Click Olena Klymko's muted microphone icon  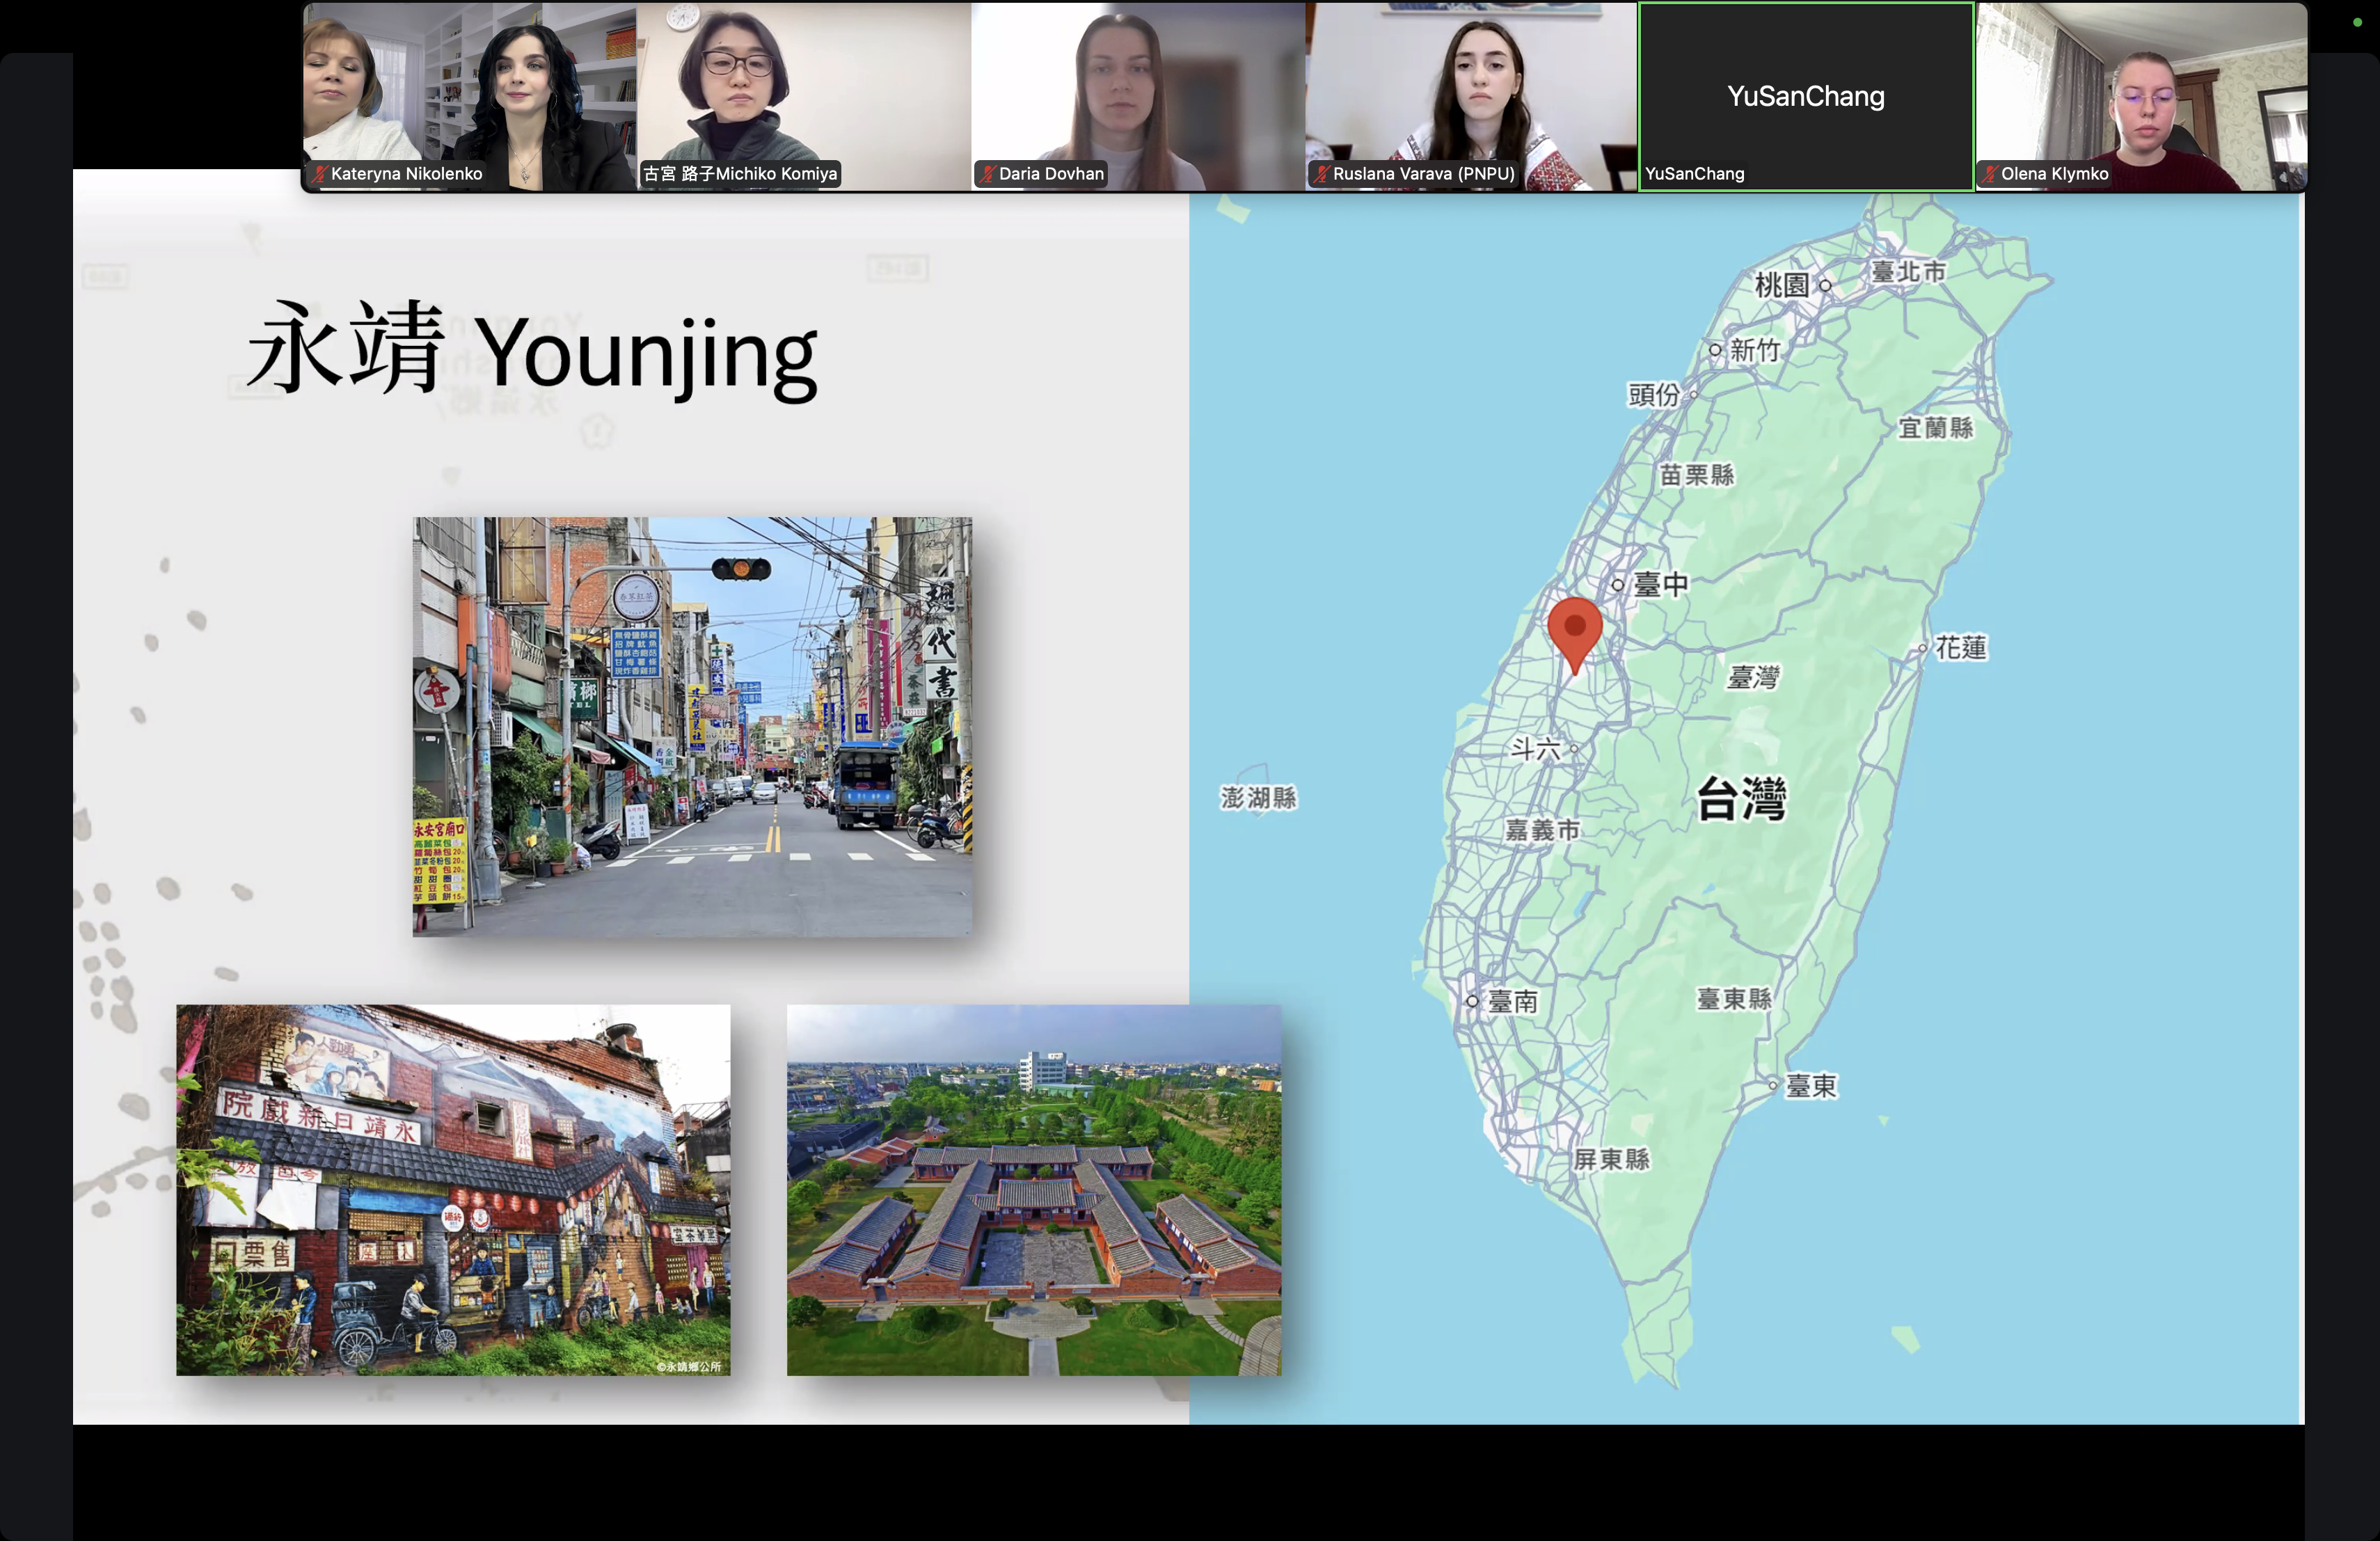(1990, 174)
